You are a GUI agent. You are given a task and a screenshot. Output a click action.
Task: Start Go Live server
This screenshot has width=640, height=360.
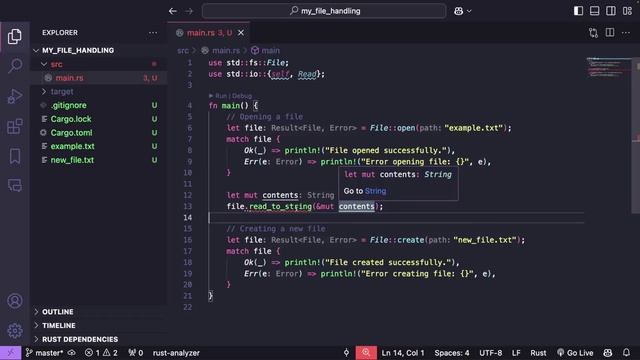[x=575, y=353]
